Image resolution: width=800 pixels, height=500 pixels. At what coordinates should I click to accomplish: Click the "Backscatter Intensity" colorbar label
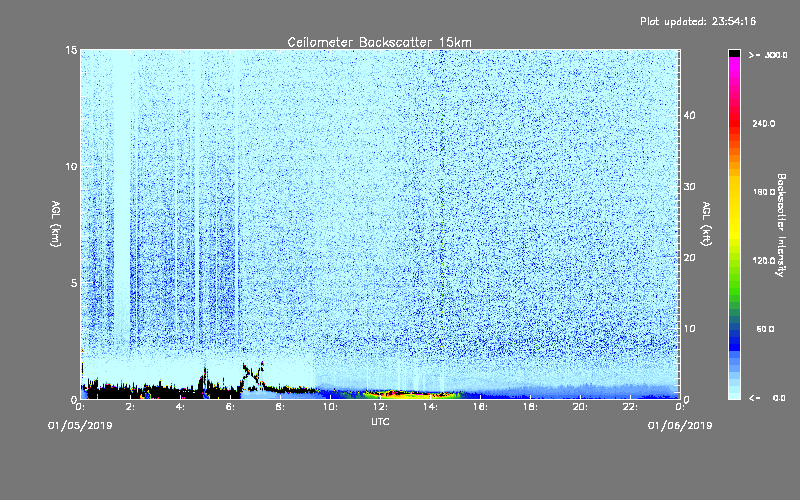[x=781, y=225]
